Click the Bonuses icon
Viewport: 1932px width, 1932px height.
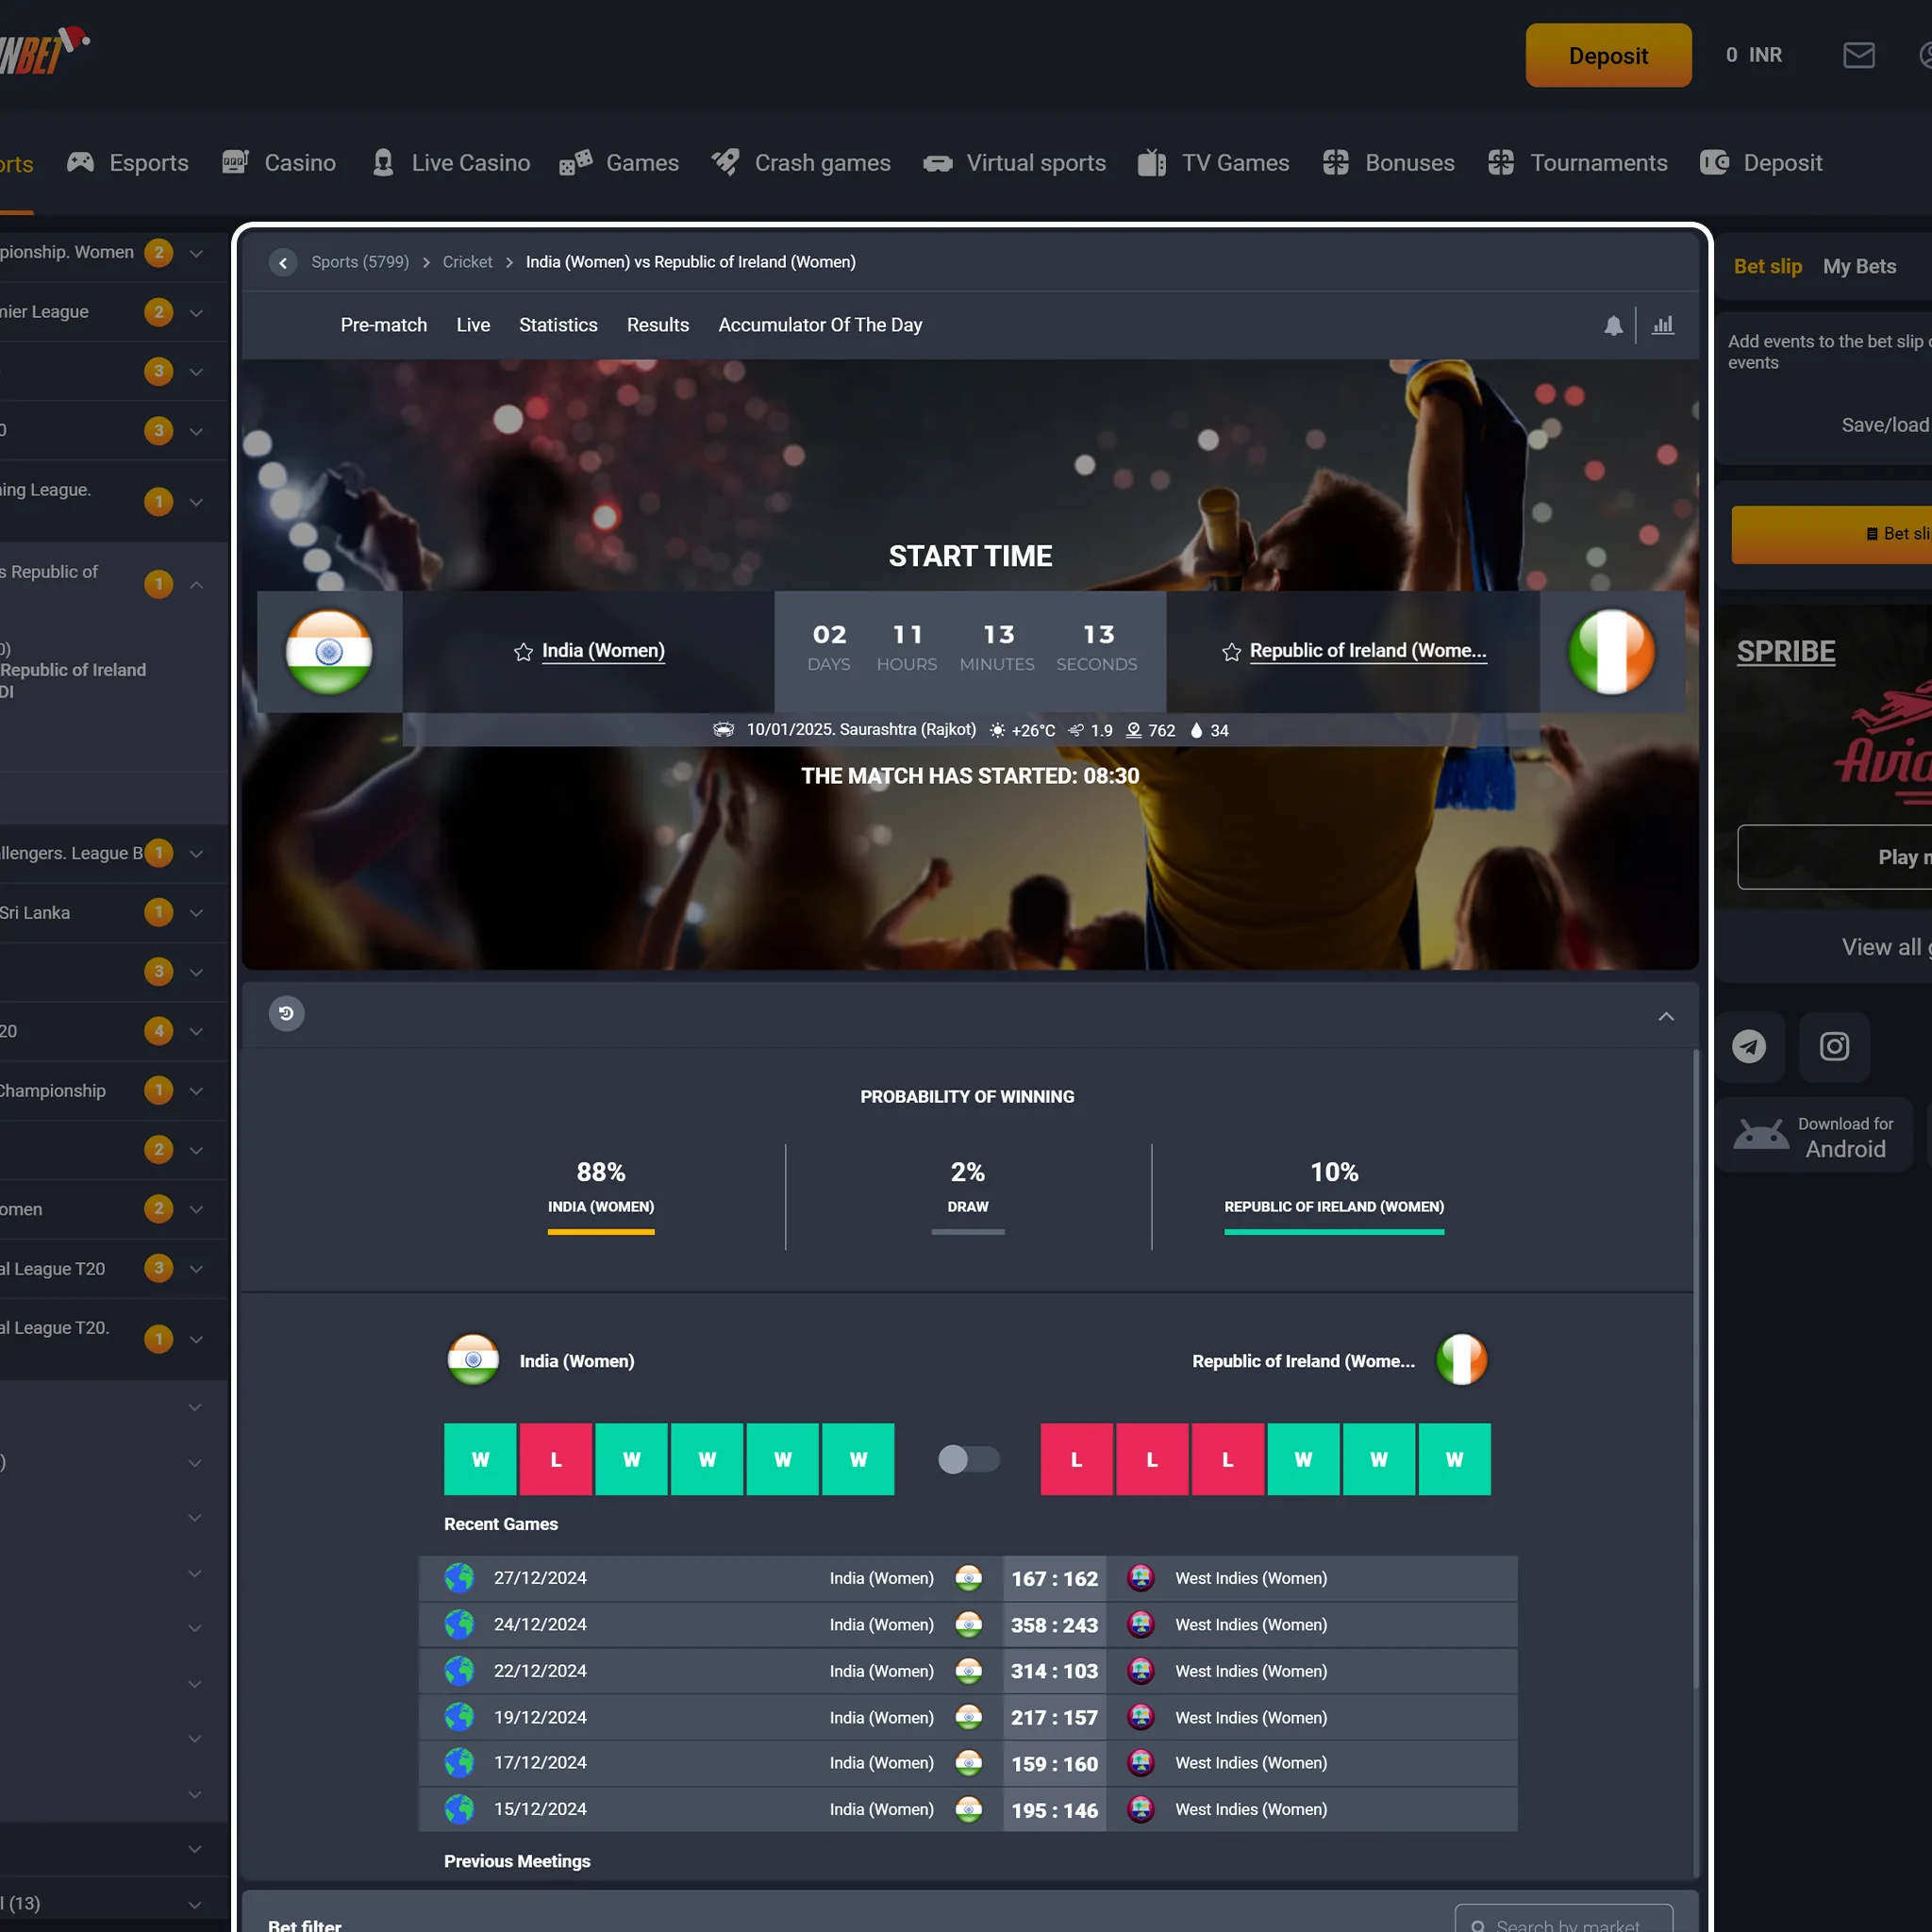pos(1336,162)
